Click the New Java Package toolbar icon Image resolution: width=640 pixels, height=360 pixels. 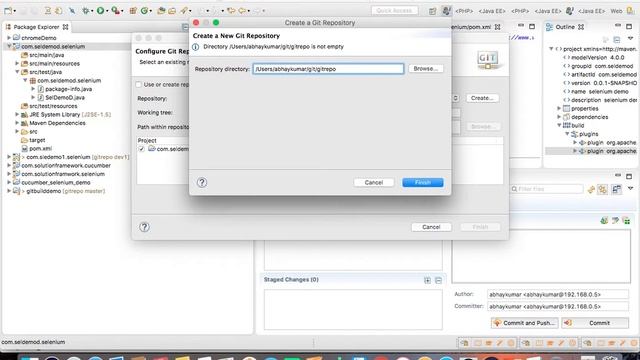133,11
